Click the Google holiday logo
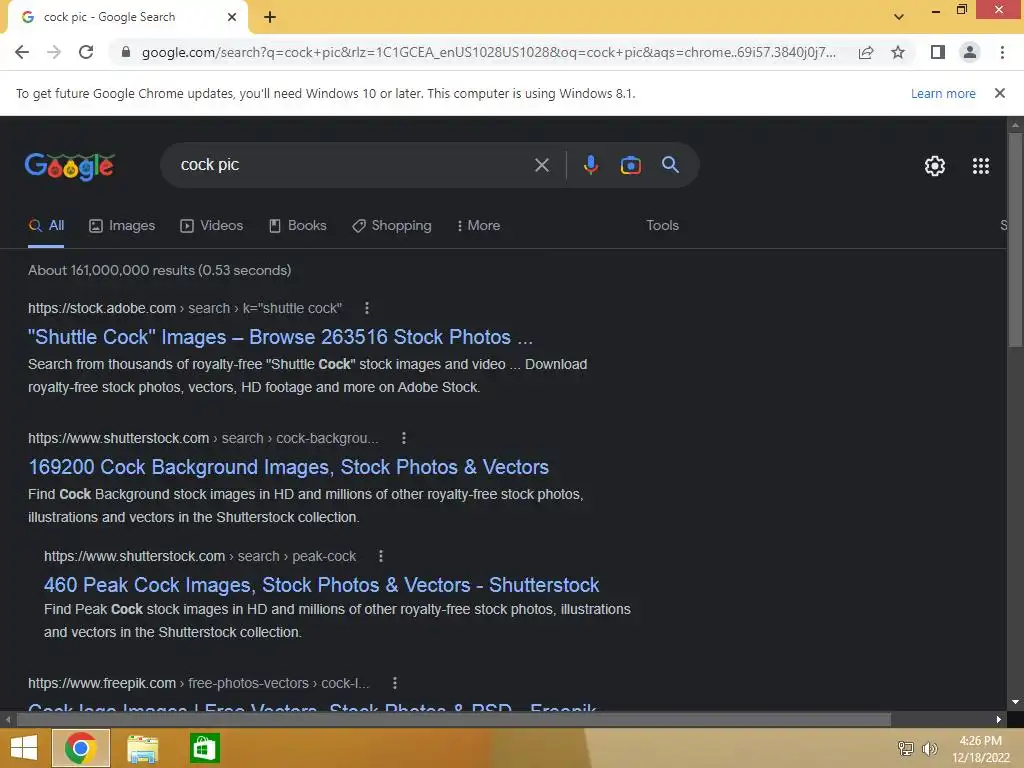 tap(69, 166)
